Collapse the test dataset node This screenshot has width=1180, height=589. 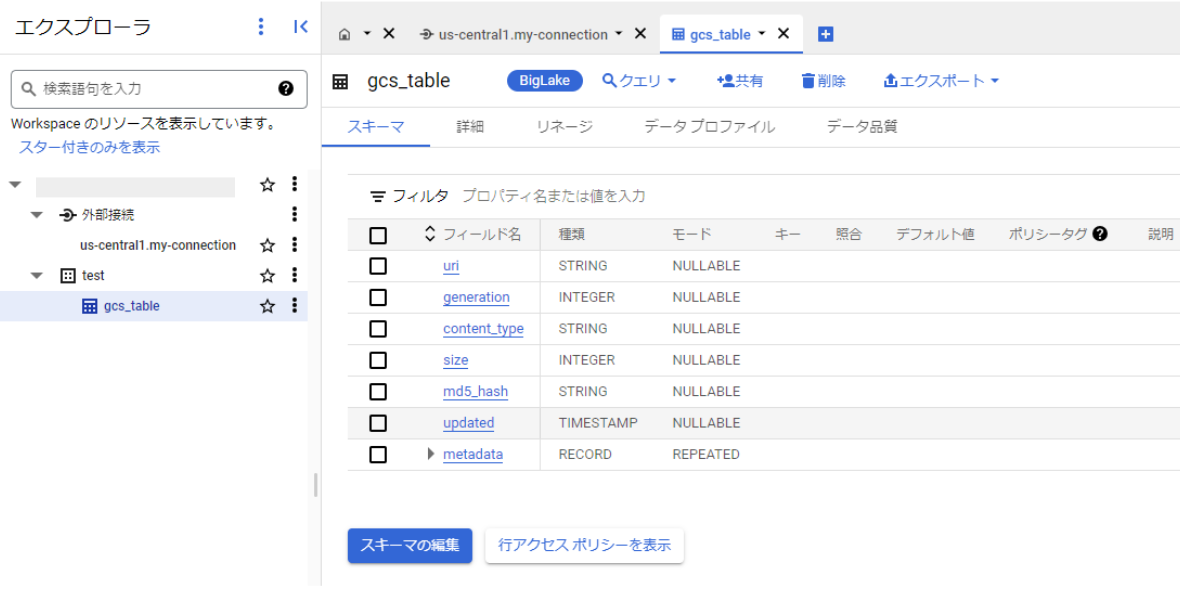click(37, 276)
